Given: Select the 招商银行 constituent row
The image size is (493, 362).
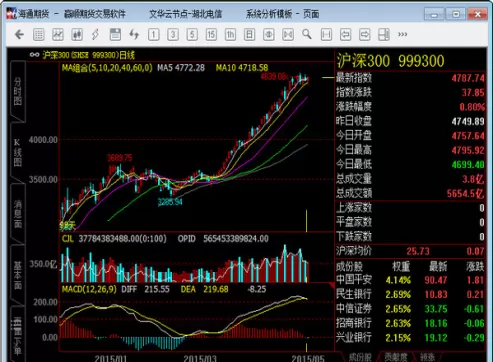Looking at the screenshot, I should [x=410, y=323].
